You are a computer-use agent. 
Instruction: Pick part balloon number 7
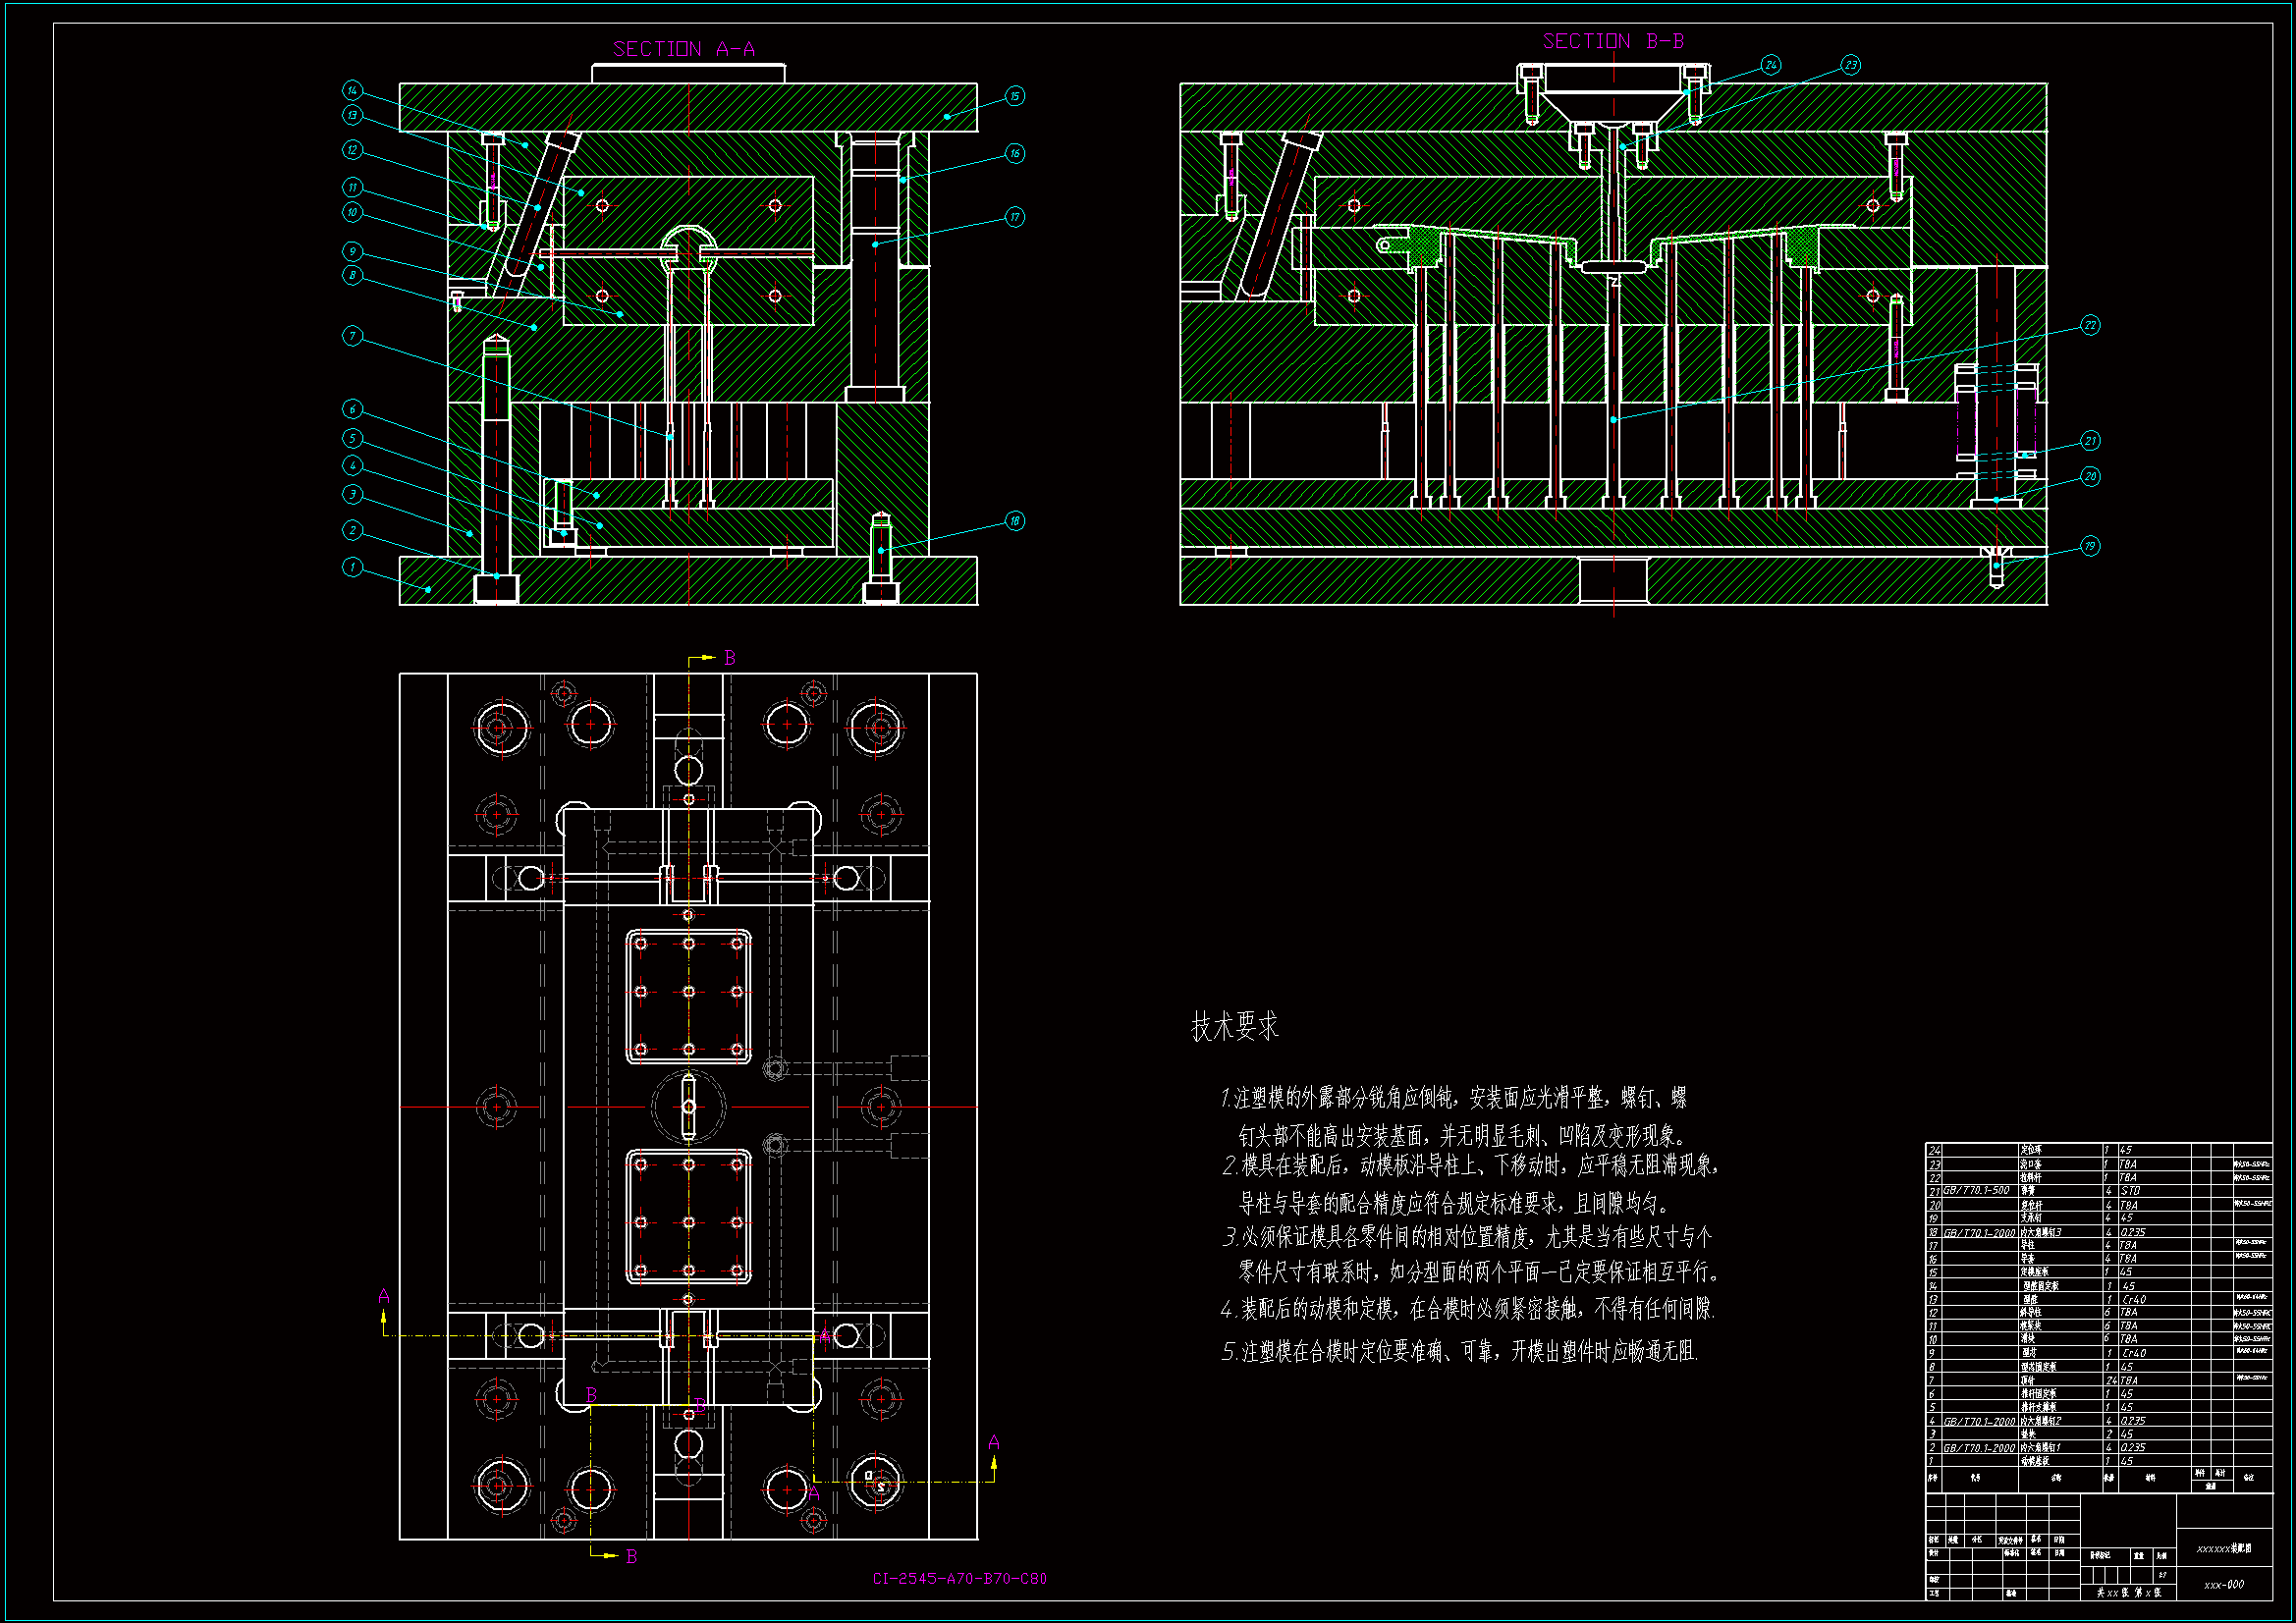click(x=352, y=336)
